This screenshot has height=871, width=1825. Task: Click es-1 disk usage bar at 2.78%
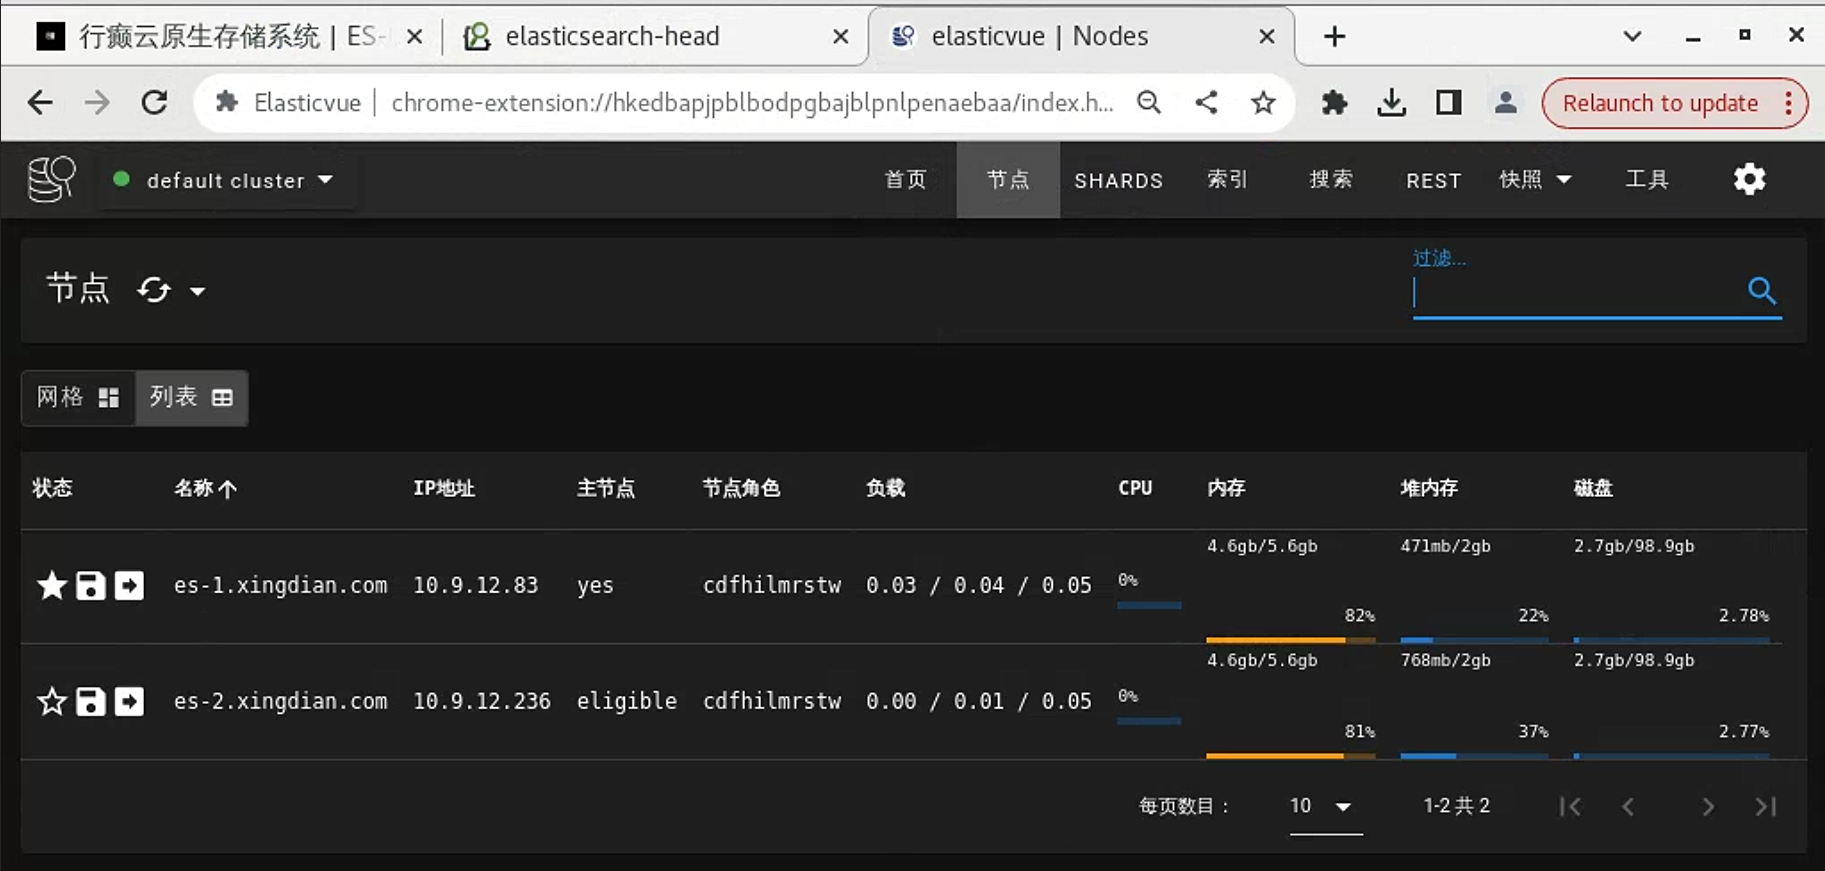point(1671,639)
